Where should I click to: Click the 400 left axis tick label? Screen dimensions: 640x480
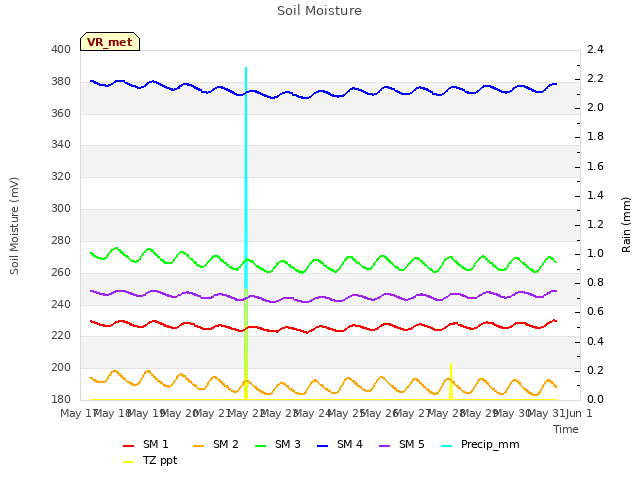pos(61,49)
